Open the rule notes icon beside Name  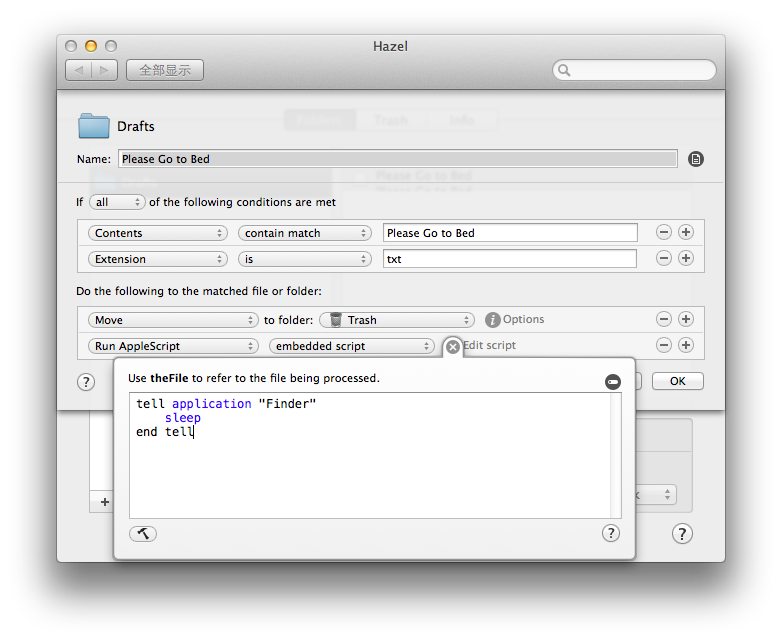pyautogui.click(x=696, y=159)
